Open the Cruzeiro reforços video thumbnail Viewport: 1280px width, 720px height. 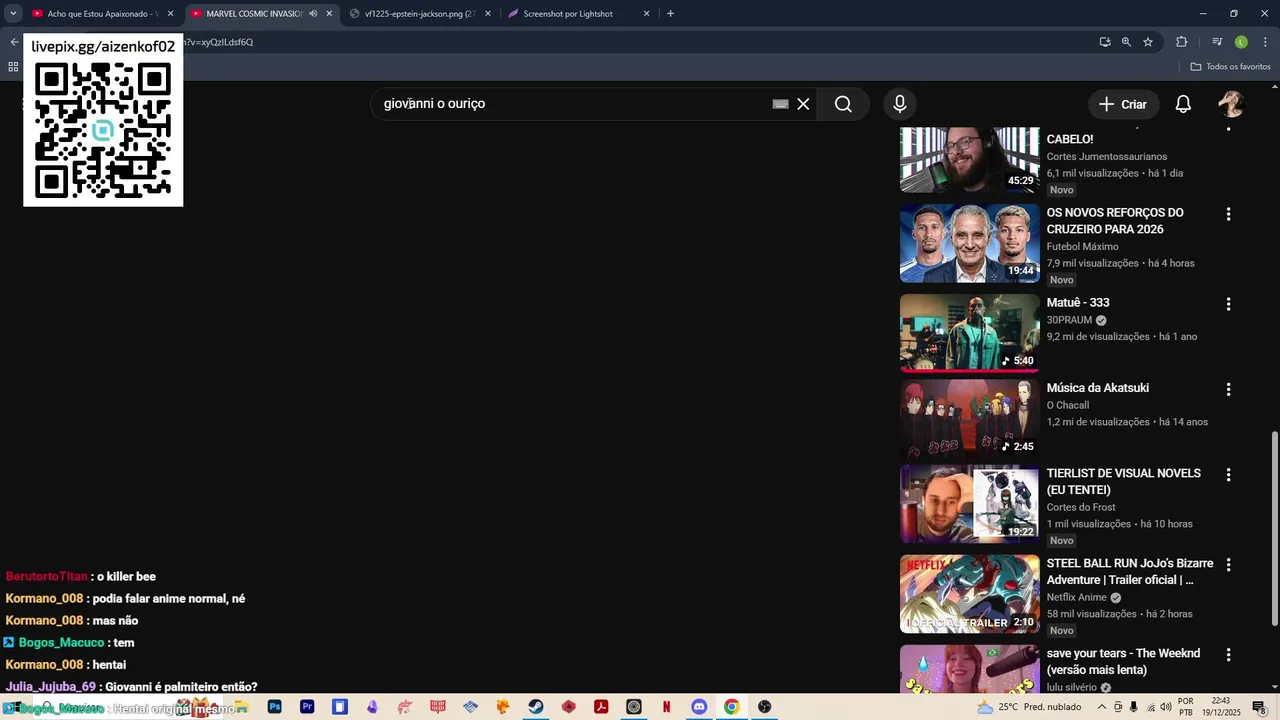[969, 244]
